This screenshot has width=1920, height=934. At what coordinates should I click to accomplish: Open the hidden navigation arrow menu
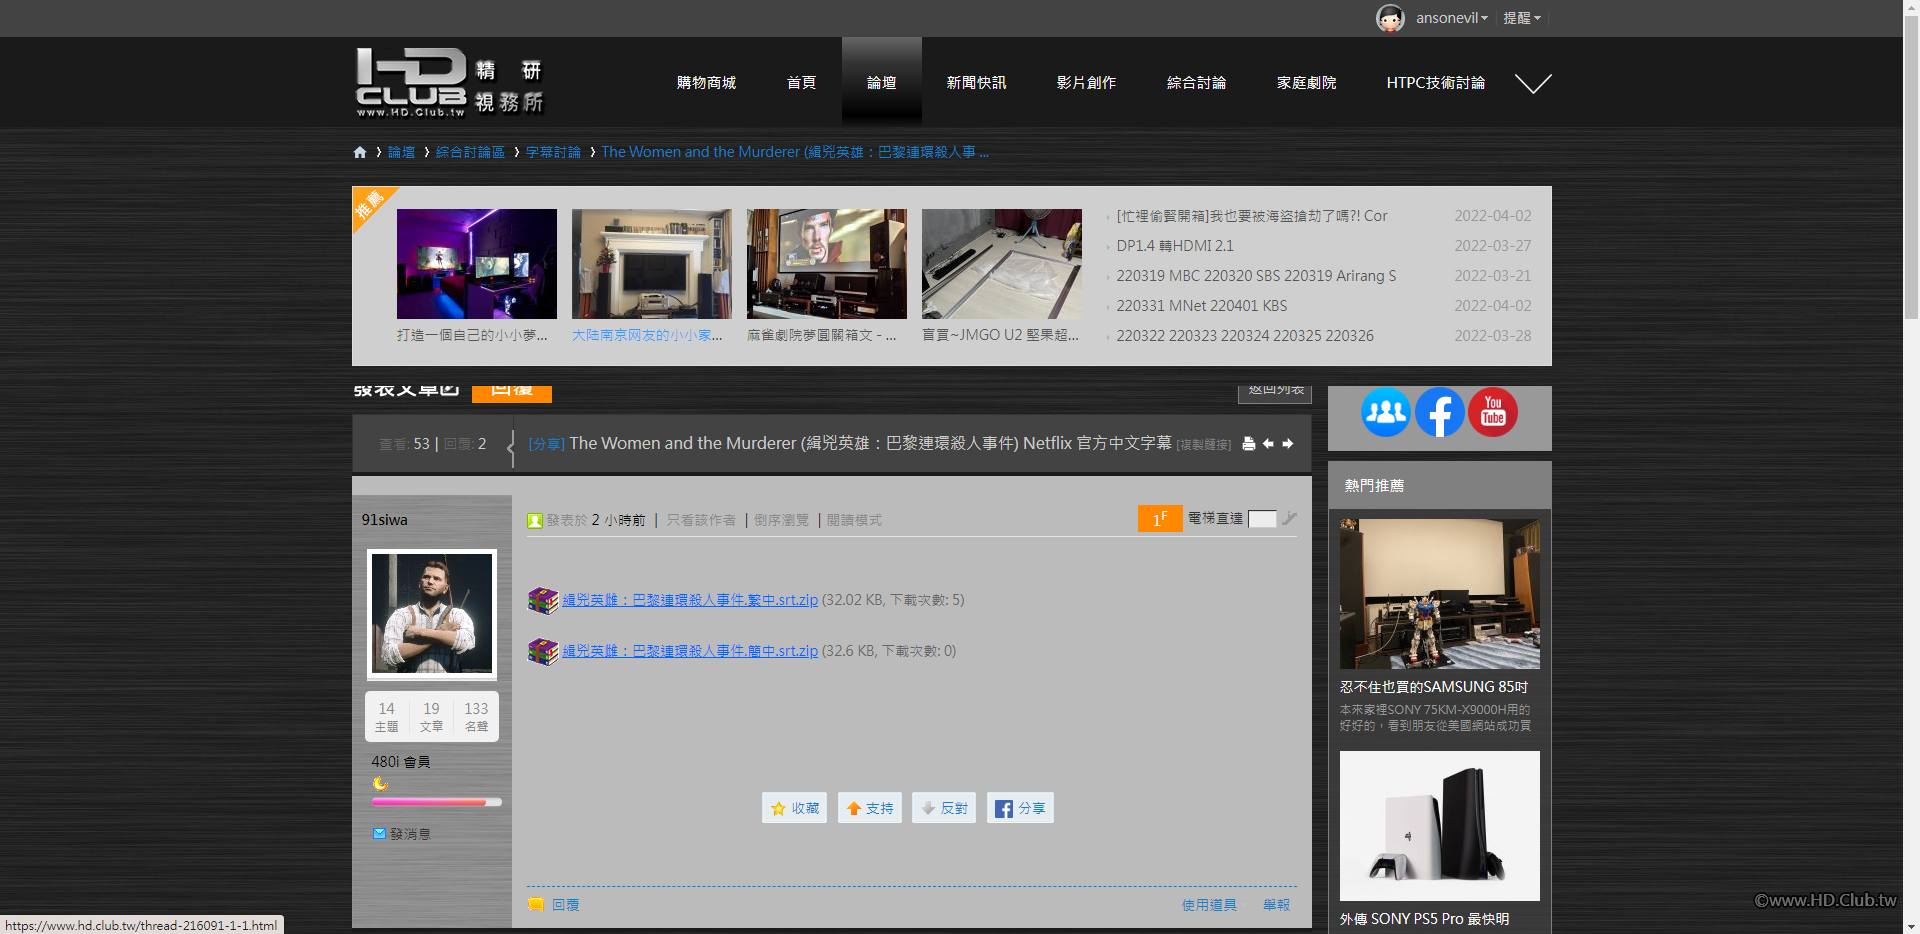pyautogui.click(x=1533, y=83)
